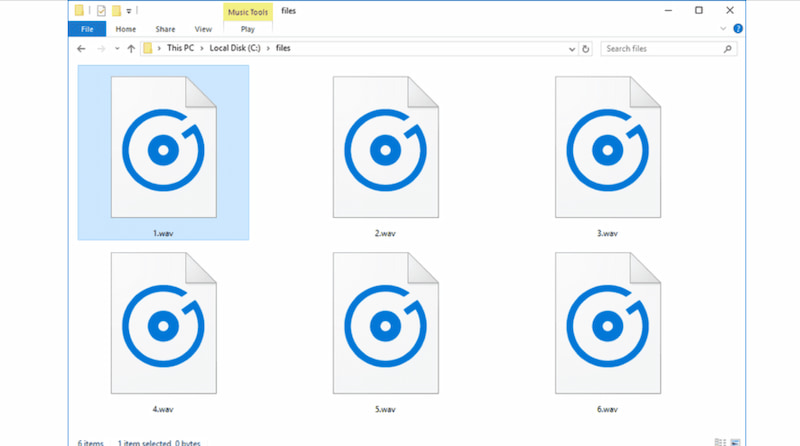Click the 6.wav file icon
The image size is (800, 446).
tap(608, 323)
